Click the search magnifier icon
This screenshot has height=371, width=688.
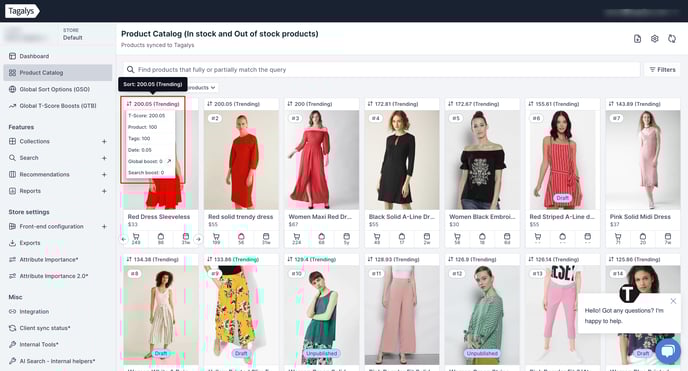click(x=130, y=70)
